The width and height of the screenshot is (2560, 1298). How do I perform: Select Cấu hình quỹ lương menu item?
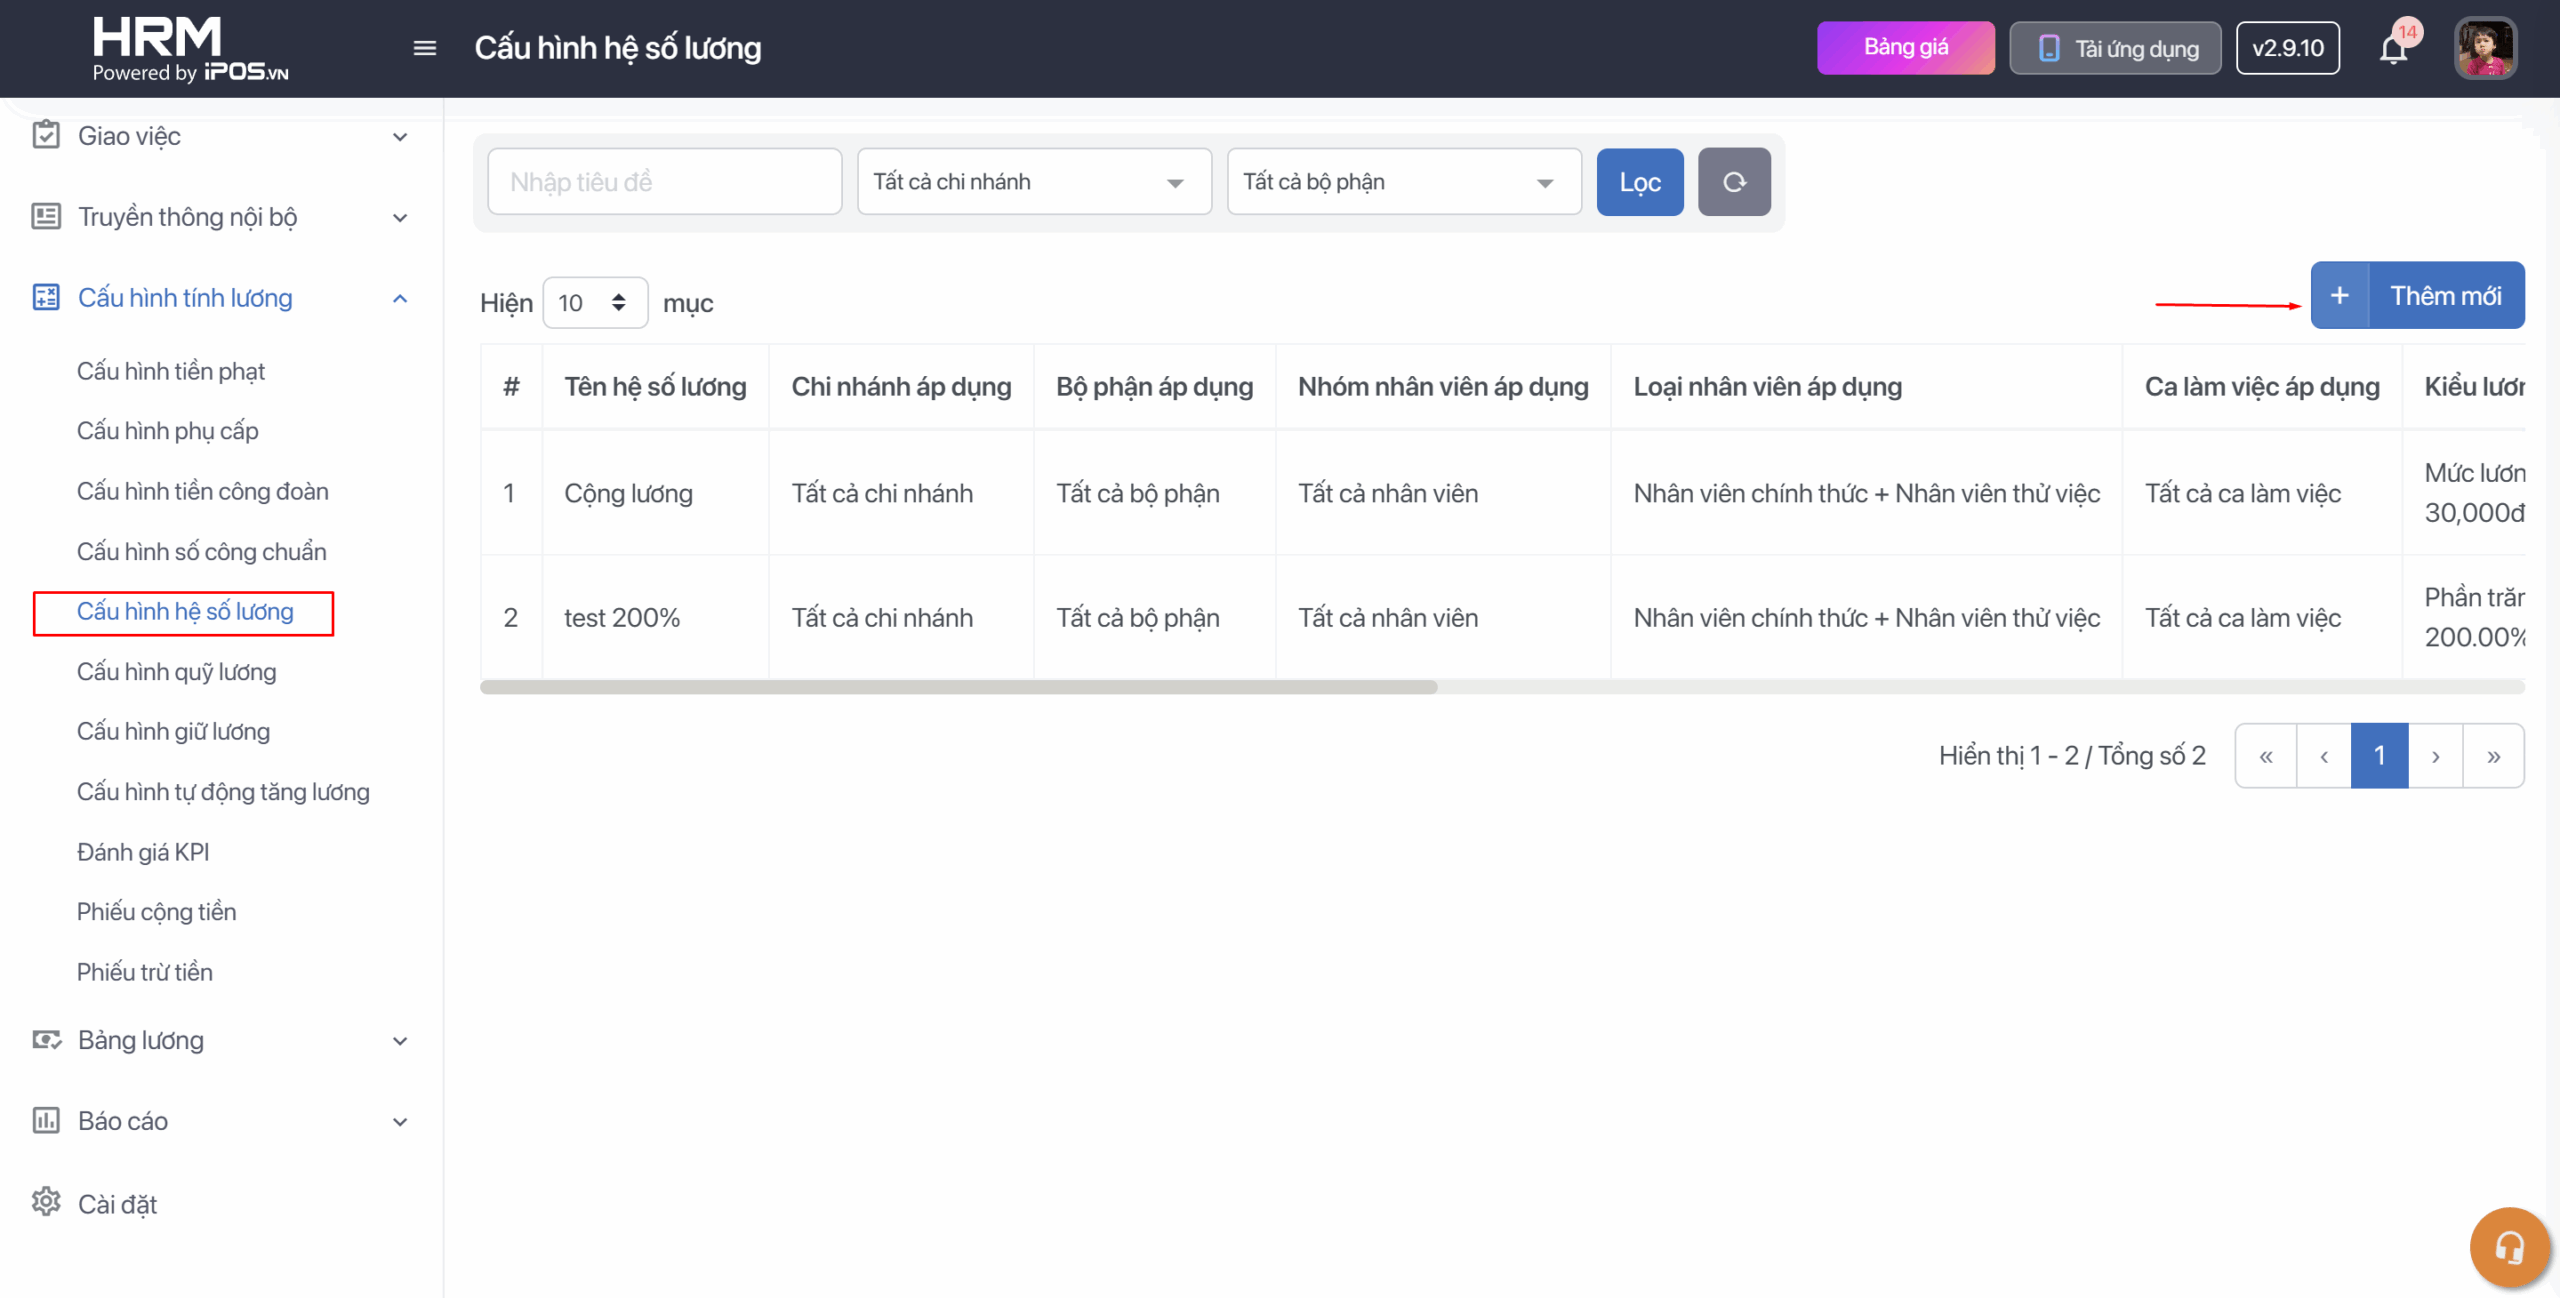[x=176, y=671]
